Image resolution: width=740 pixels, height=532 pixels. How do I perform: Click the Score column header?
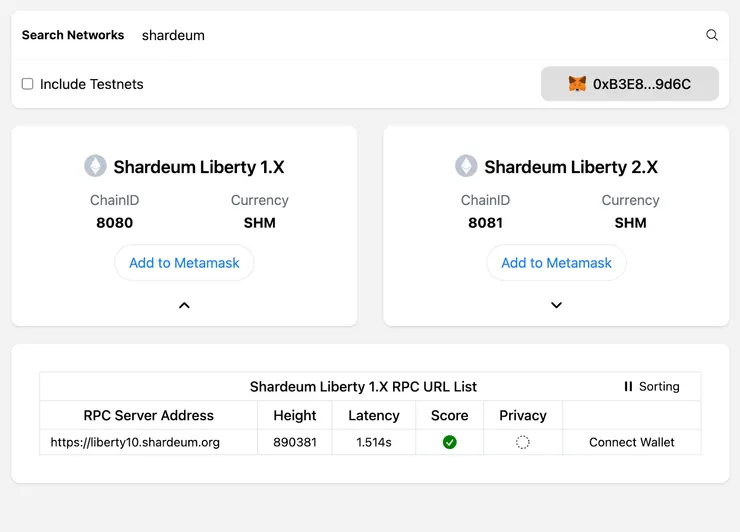(x=449, y=415)
